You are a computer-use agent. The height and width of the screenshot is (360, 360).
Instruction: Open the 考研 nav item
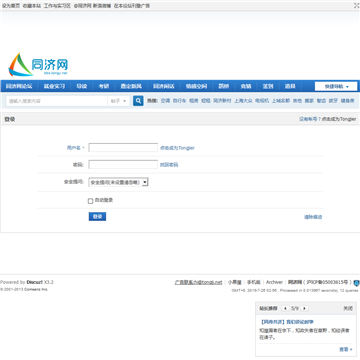pos(104,86)
